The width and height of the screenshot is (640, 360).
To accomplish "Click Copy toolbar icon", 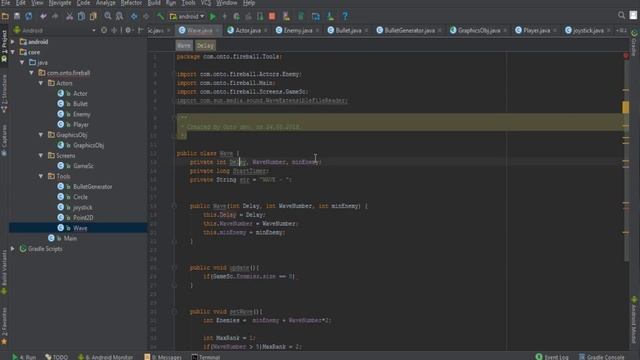I will pyautogui.click(x=81, y=16).
